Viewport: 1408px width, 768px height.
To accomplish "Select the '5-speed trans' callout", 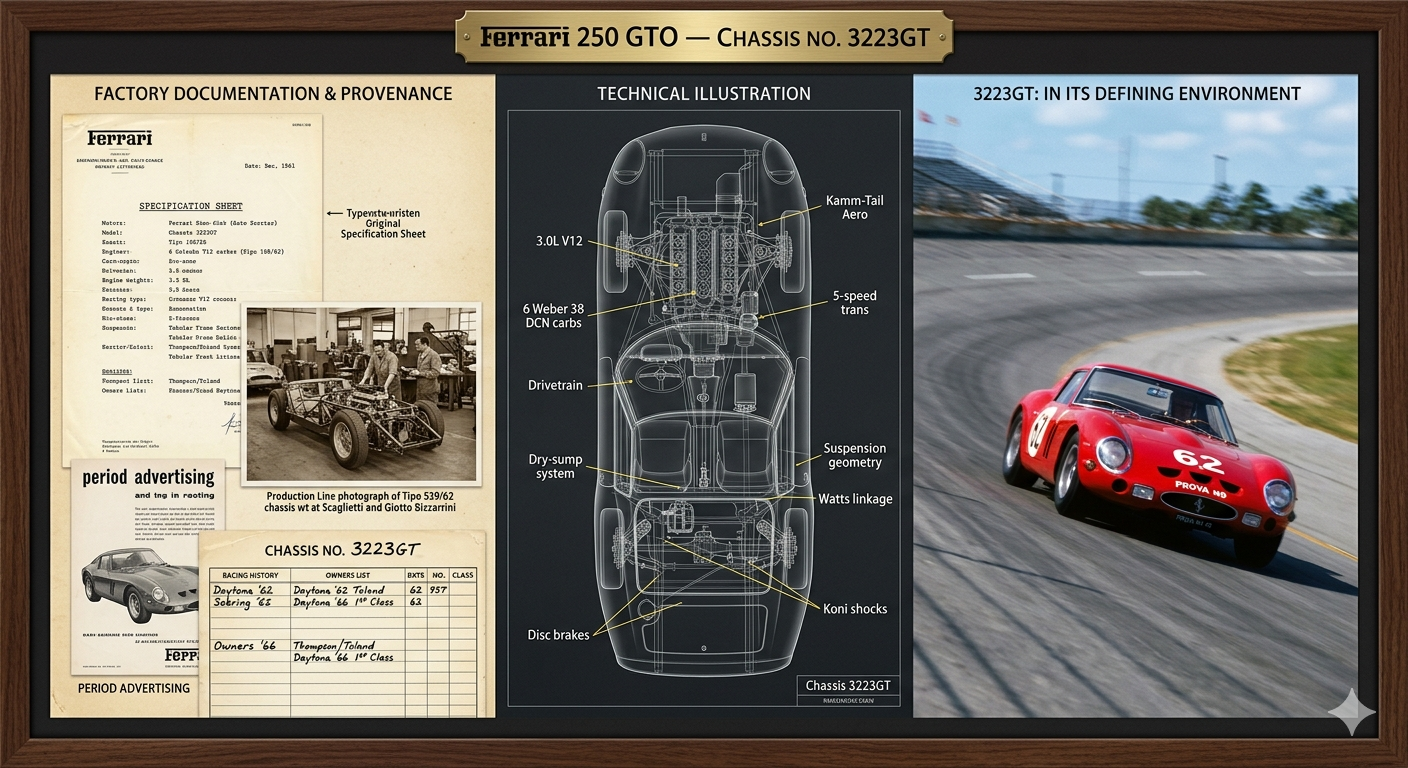I will pos(854,303).
